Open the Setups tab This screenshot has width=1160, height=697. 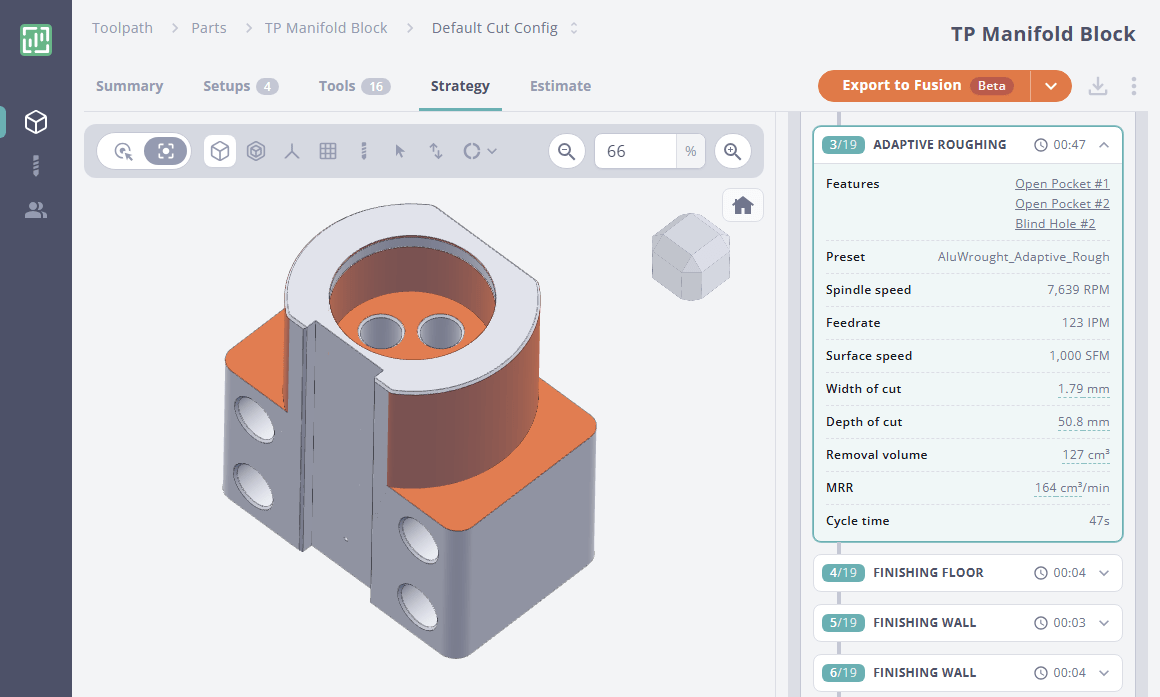click(x=228, y=86)
